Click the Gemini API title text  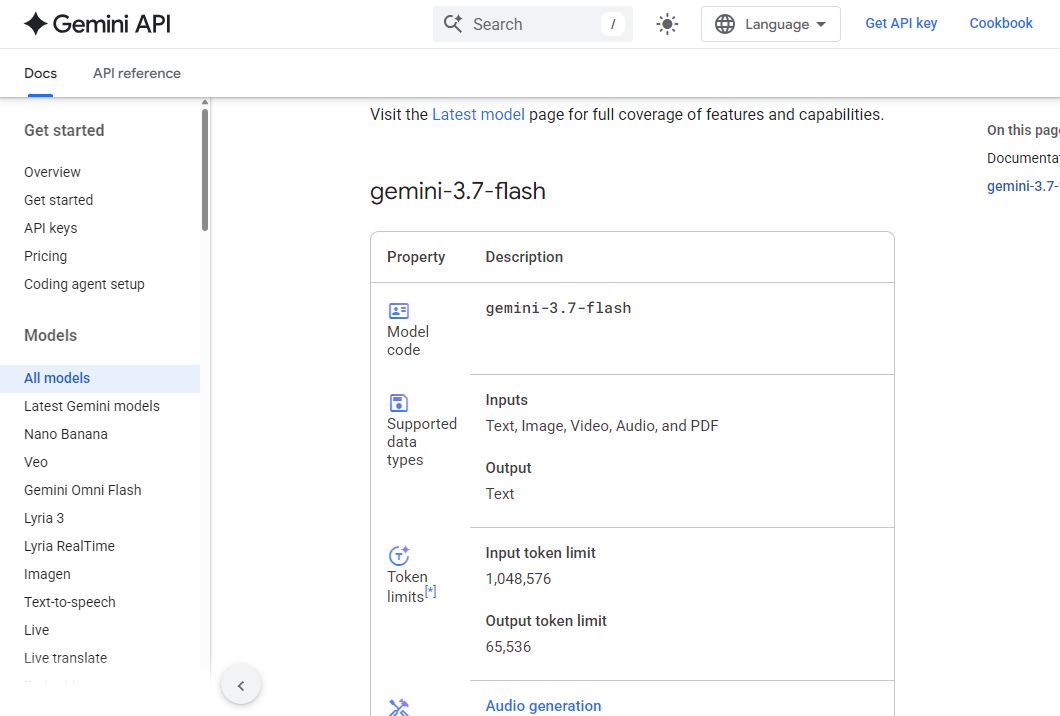[112, 24]
